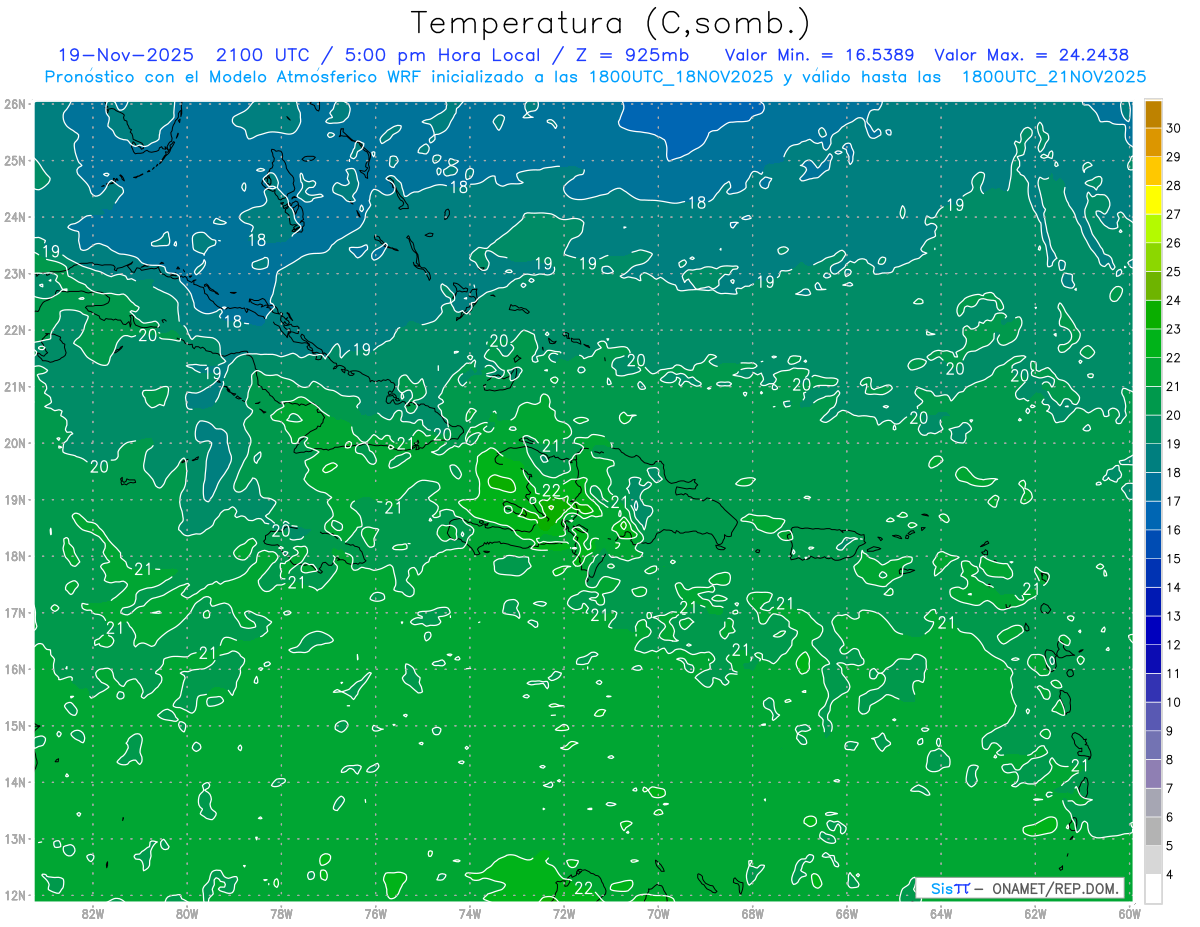Click the longitude axis label "60W"
Screen dimensions: 1200x927
1129,913
